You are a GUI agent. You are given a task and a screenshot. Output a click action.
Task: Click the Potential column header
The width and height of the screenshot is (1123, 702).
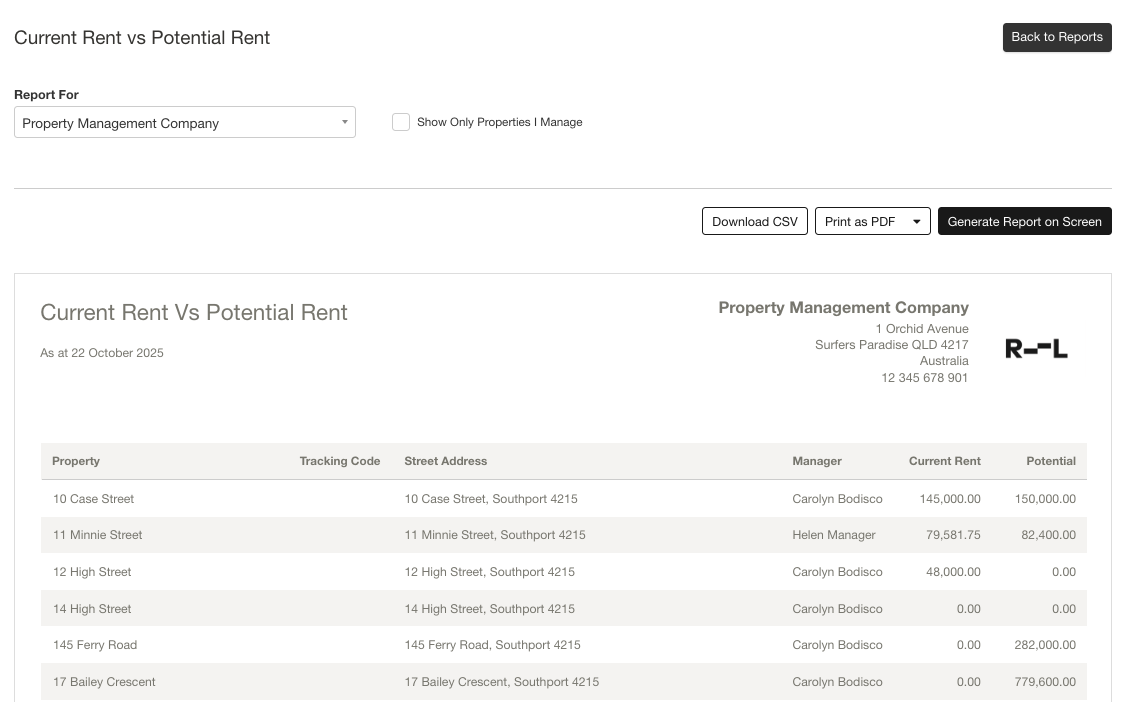point(1050,461)
